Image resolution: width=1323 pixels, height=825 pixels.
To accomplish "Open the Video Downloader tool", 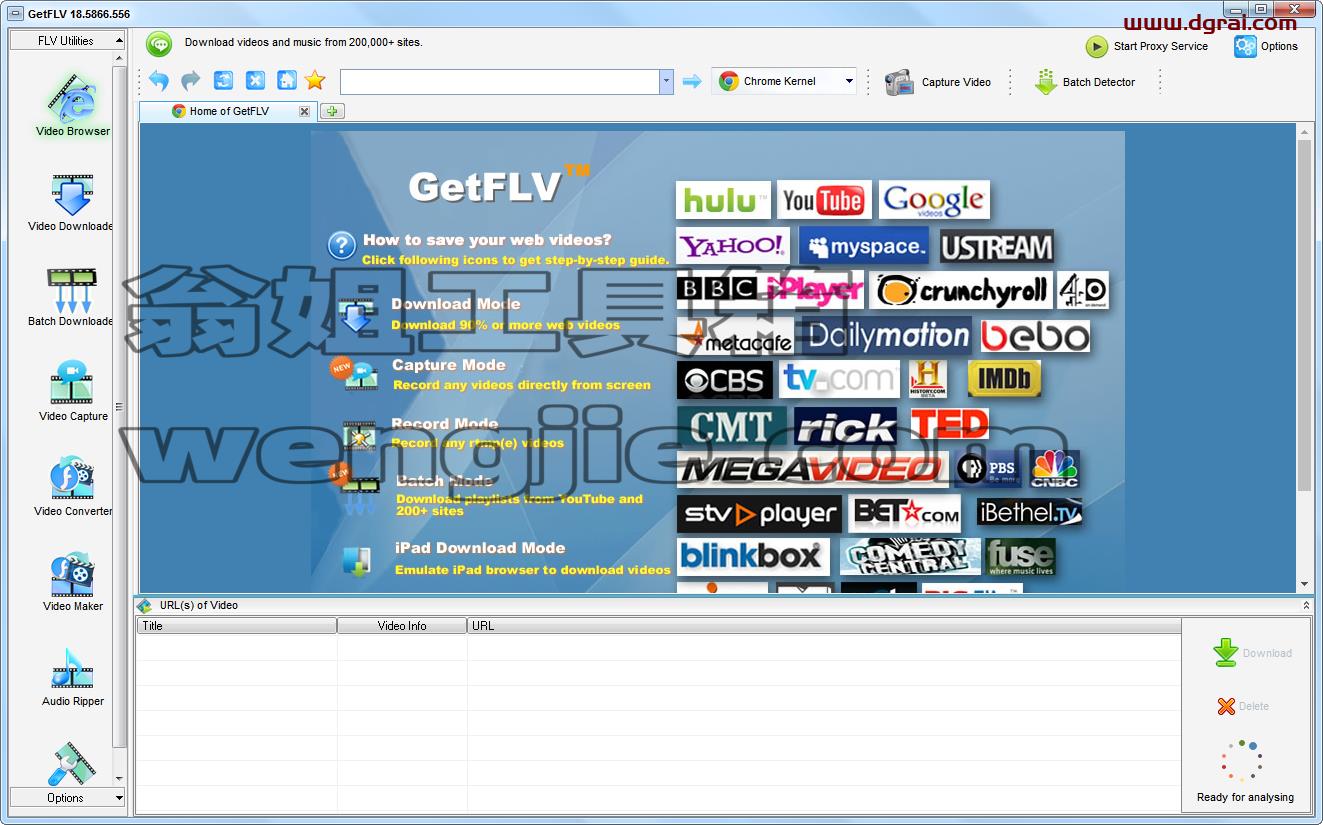I will (72, 203).
